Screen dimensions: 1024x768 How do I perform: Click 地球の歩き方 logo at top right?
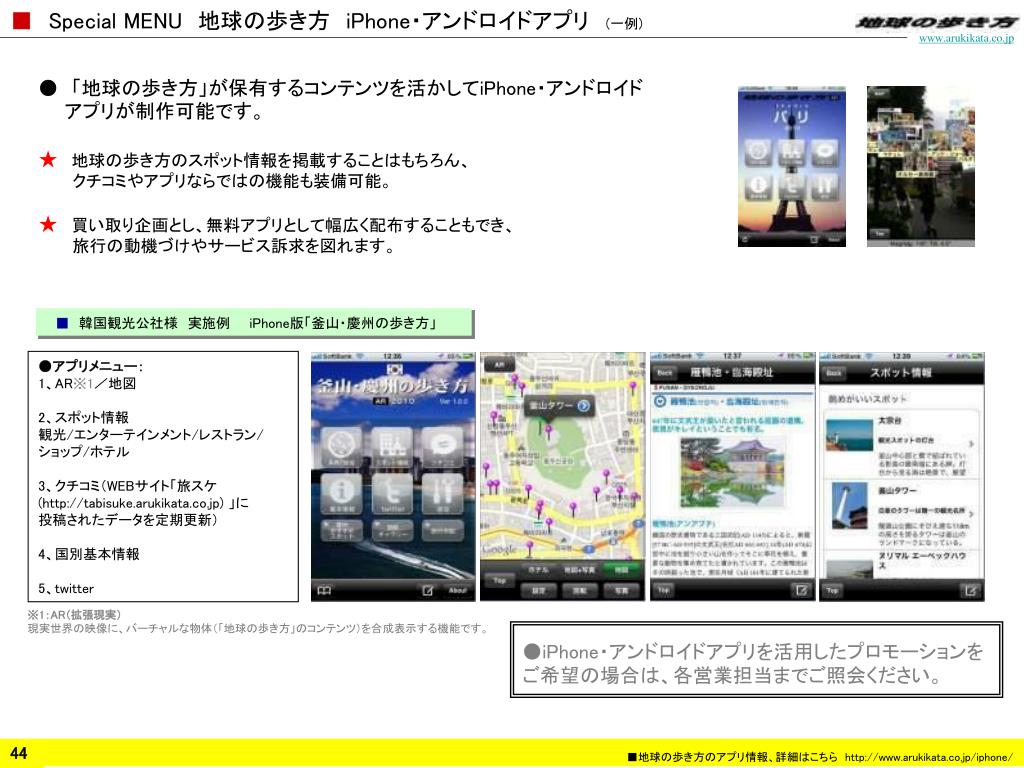(x=935, y=22)
